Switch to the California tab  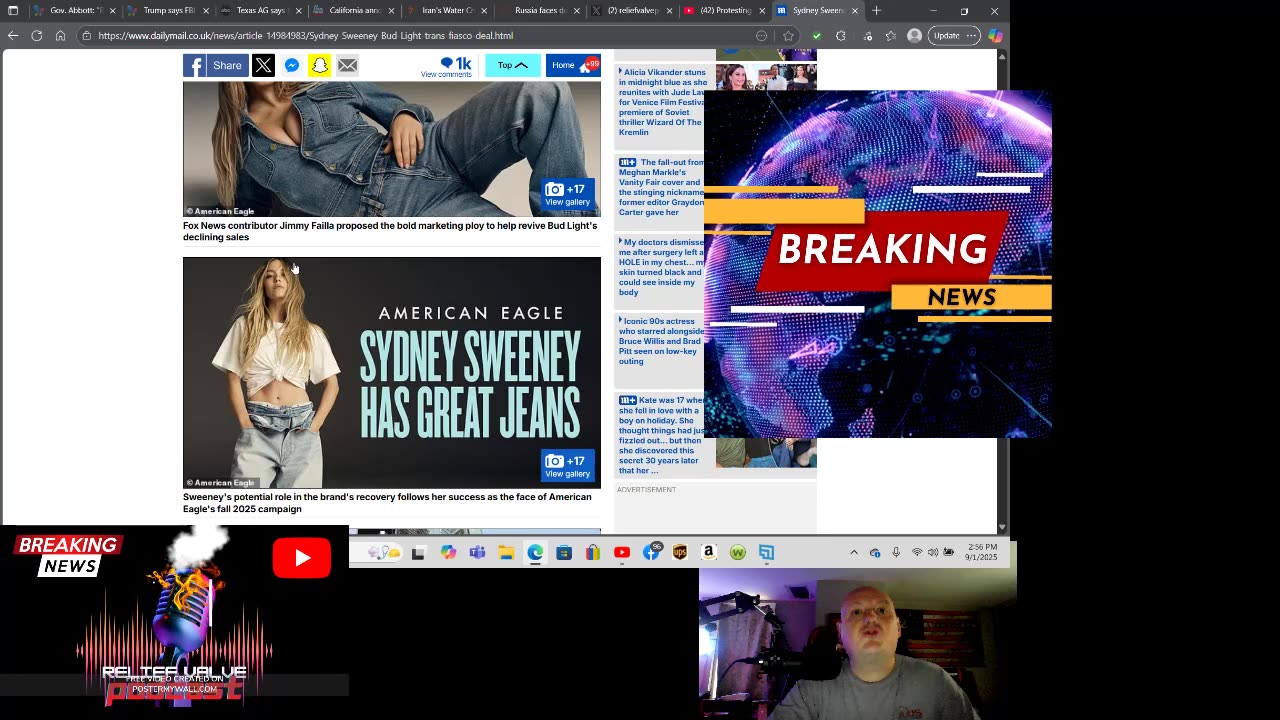352,11
